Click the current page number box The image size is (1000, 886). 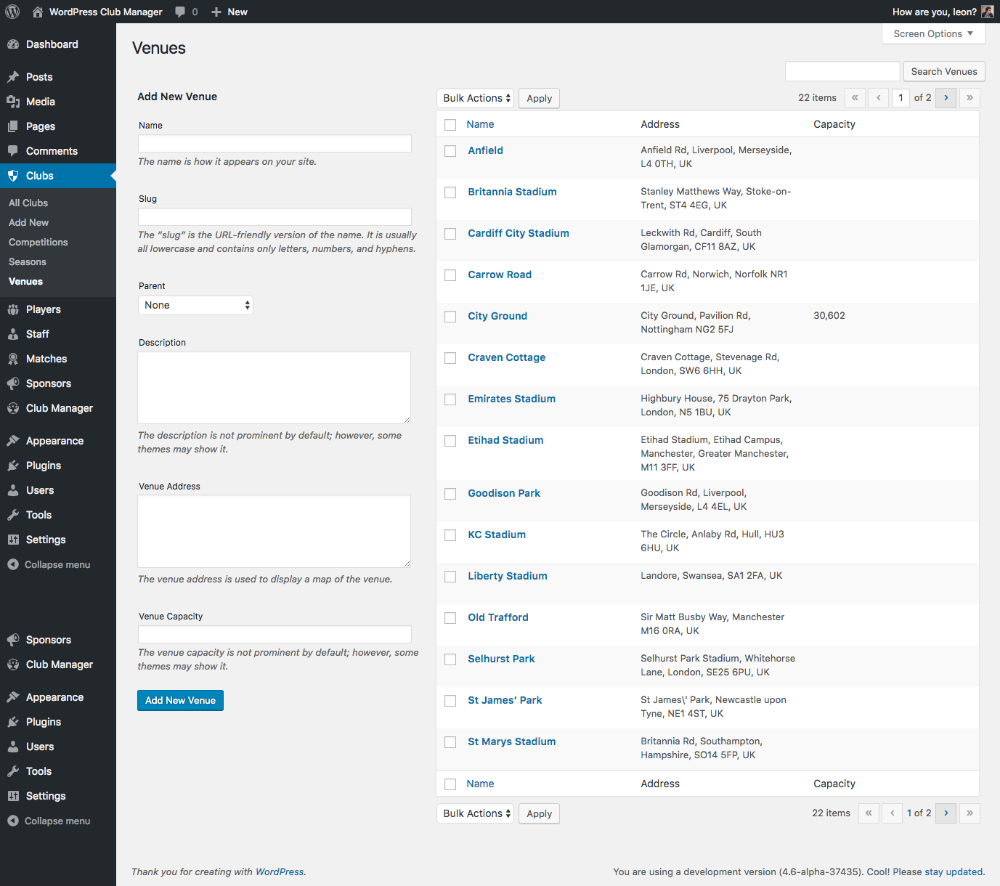[901, 98]
